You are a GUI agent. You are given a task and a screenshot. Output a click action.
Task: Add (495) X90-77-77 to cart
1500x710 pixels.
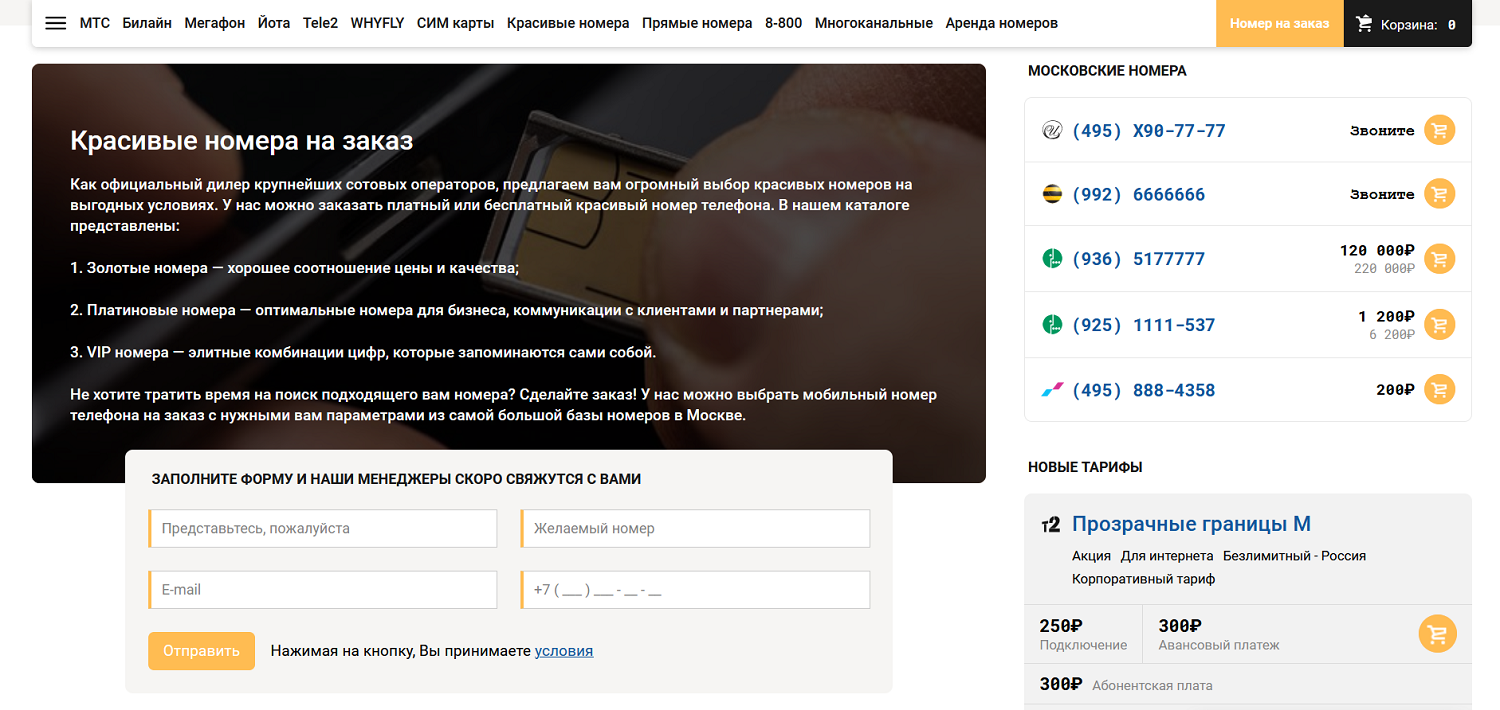[x=1439, y=130]
